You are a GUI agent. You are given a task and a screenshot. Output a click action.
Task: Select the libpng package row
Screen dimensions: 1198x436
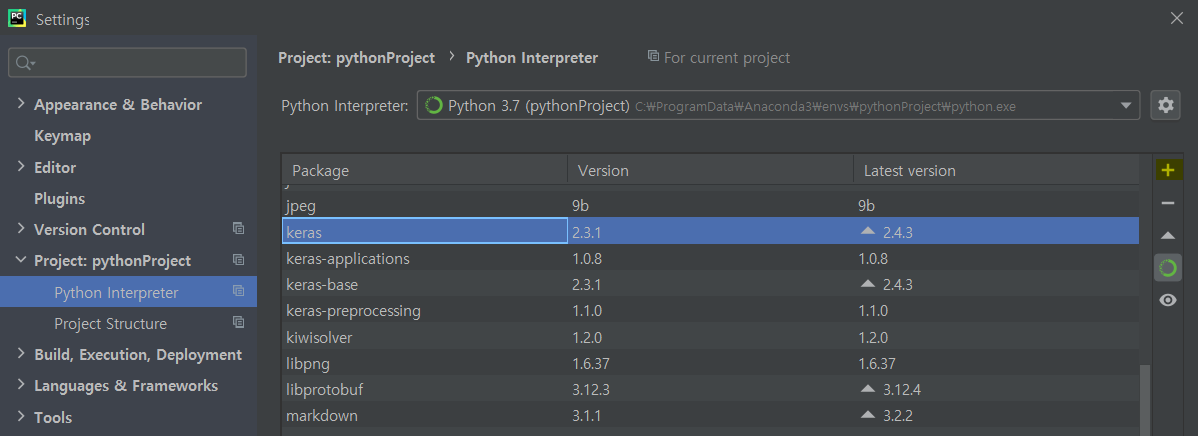711,363
